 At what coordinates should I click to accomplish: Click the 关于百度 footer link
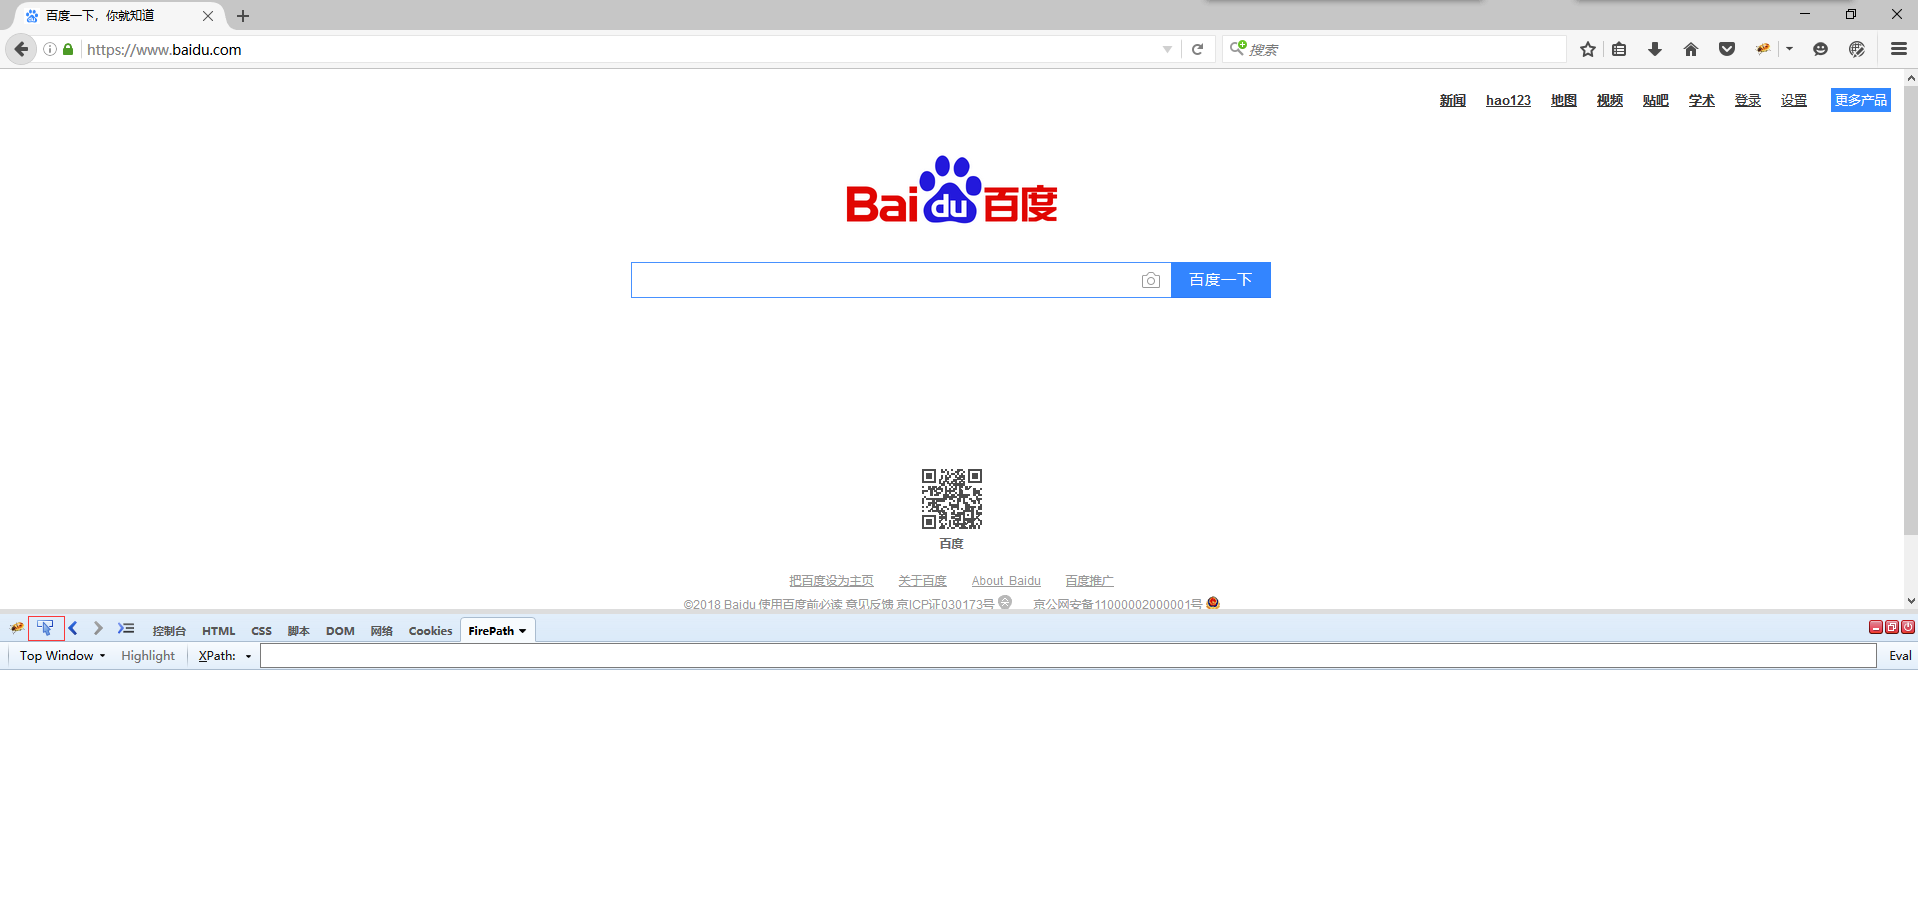[x=922, y=581]
